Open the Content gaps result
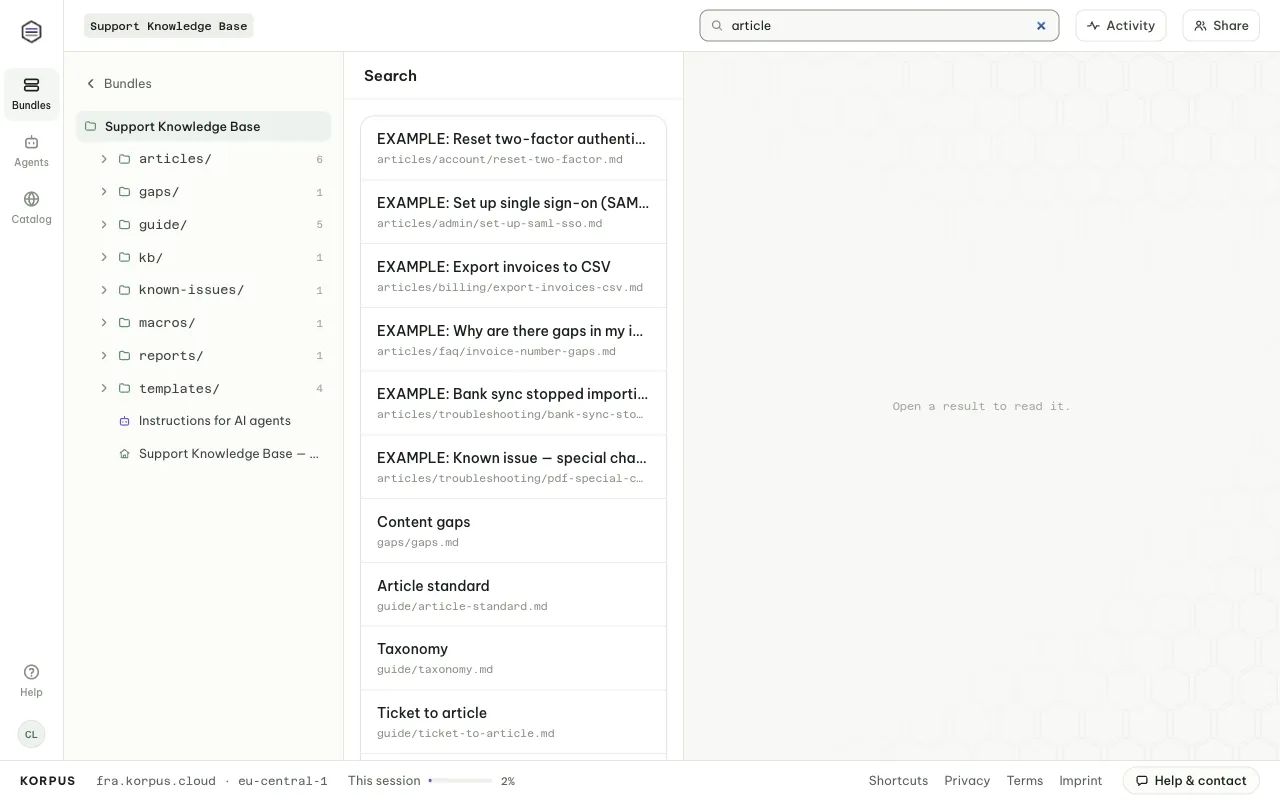The height and width of the screenshot is (800, 1280). click(513, 531)
